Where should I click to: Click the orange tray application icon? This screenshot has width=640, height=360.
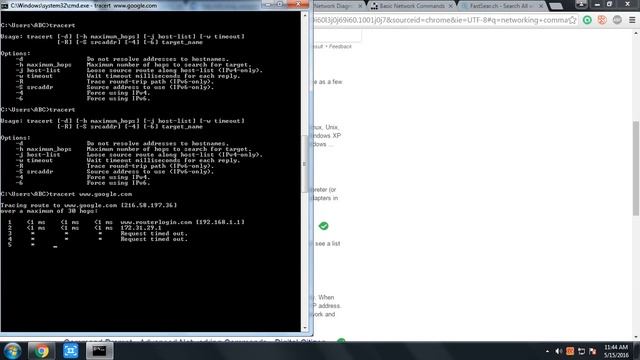pyautogui.click(x=570, y=351)
